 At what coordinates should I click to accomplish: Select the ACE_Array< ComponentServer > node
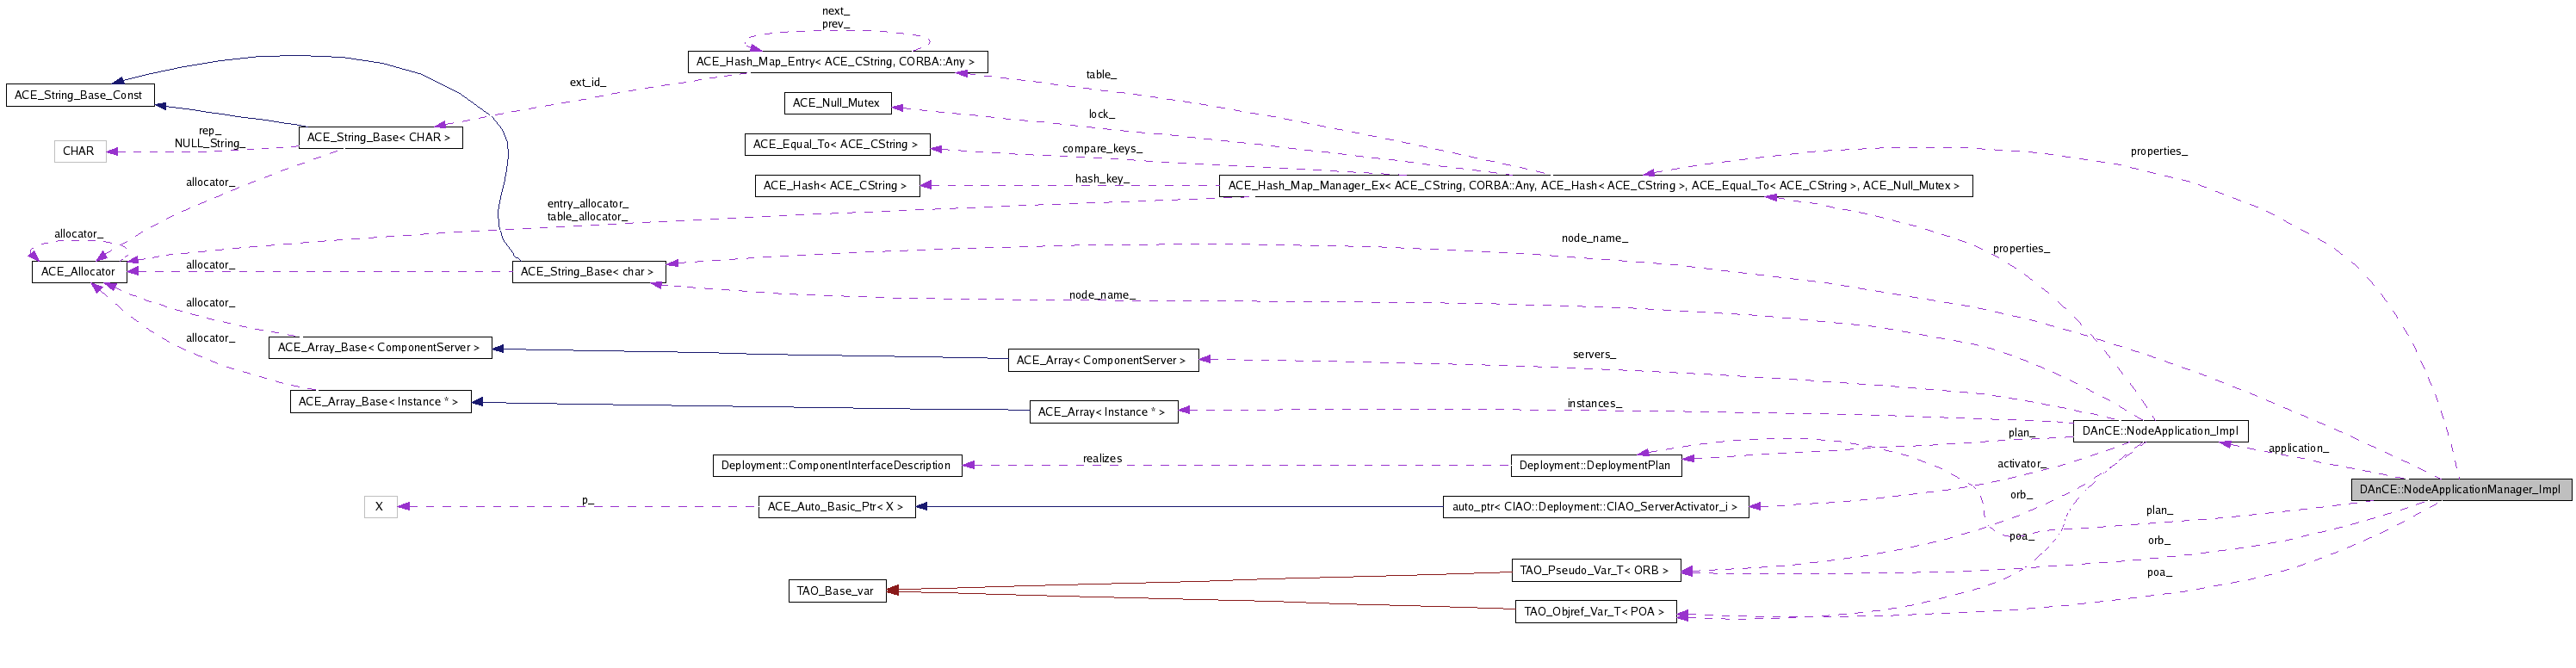pyautogui.click(x=1102, y=360)
